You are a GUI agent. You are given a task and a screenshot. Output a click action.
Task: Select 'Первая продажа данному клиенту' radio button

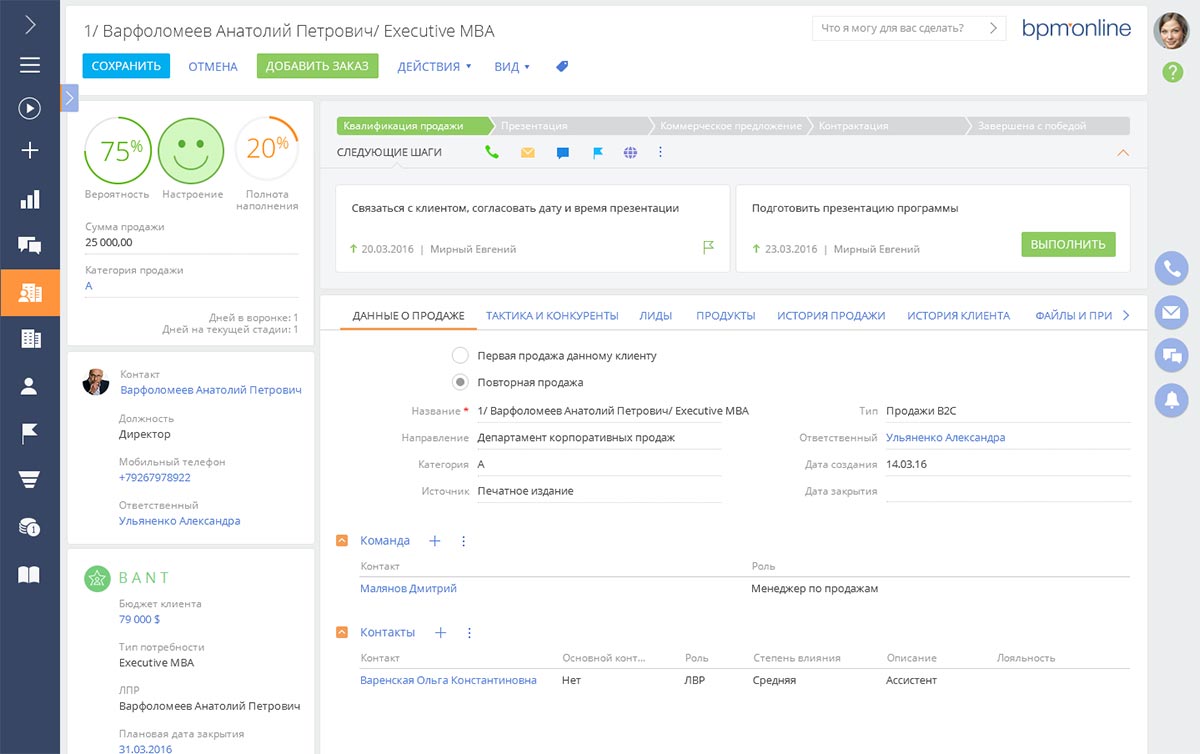[460, 356]
